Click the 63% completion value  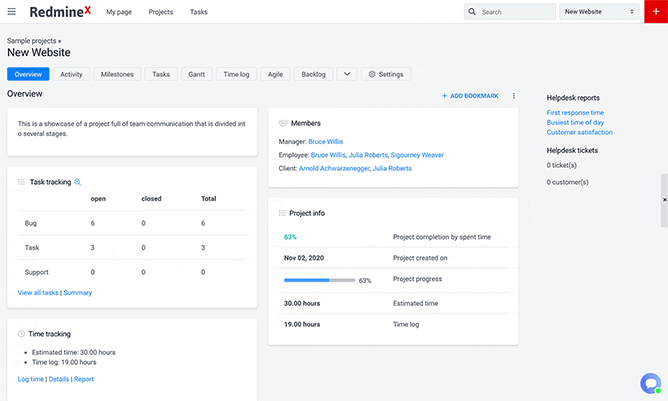coord(290,237)
